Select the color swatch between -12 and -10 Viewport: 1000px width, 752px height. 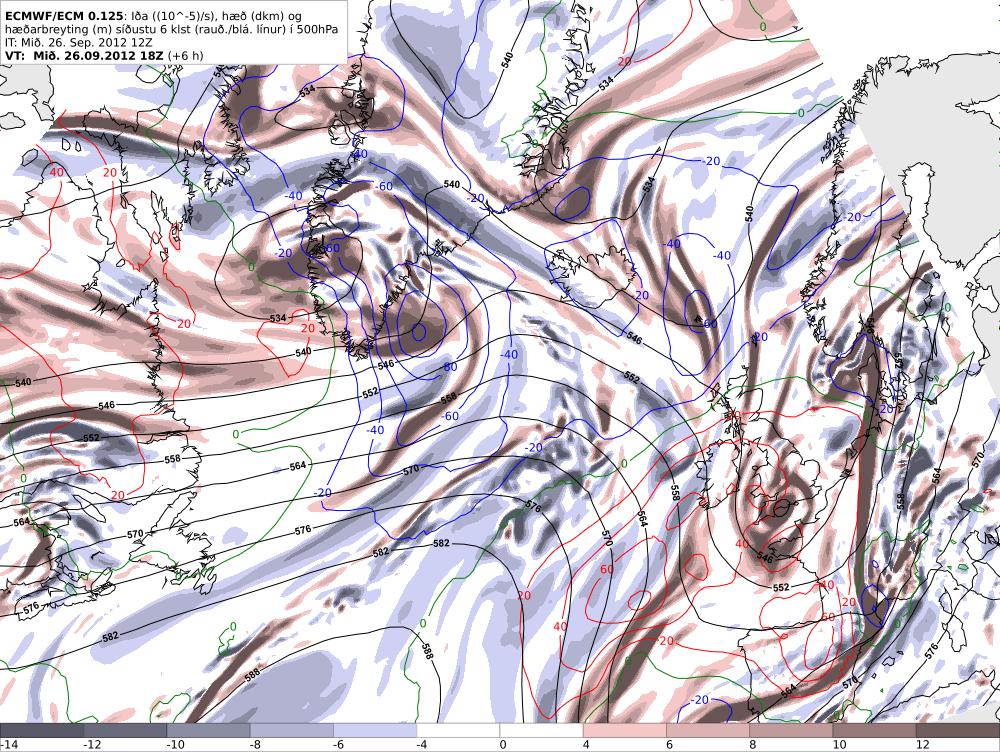coord(125,730)
